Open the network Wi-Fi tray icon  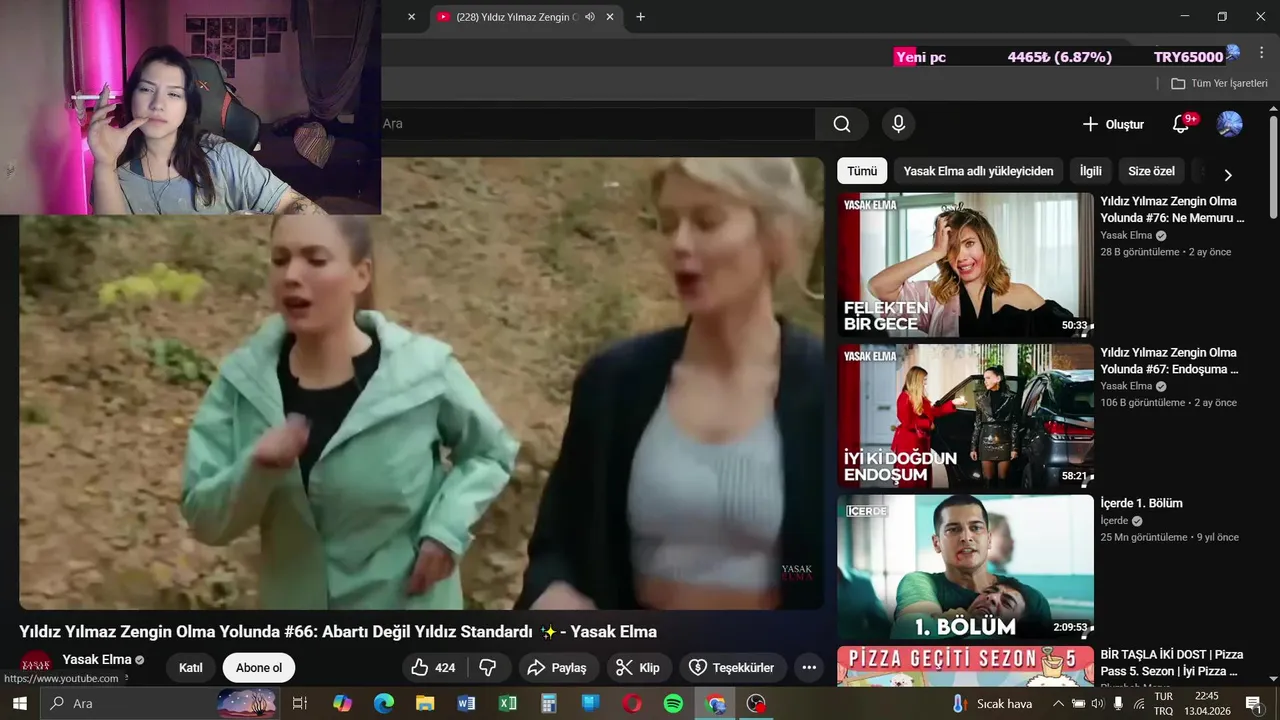pyautogui.click(x=1139, y=704)
